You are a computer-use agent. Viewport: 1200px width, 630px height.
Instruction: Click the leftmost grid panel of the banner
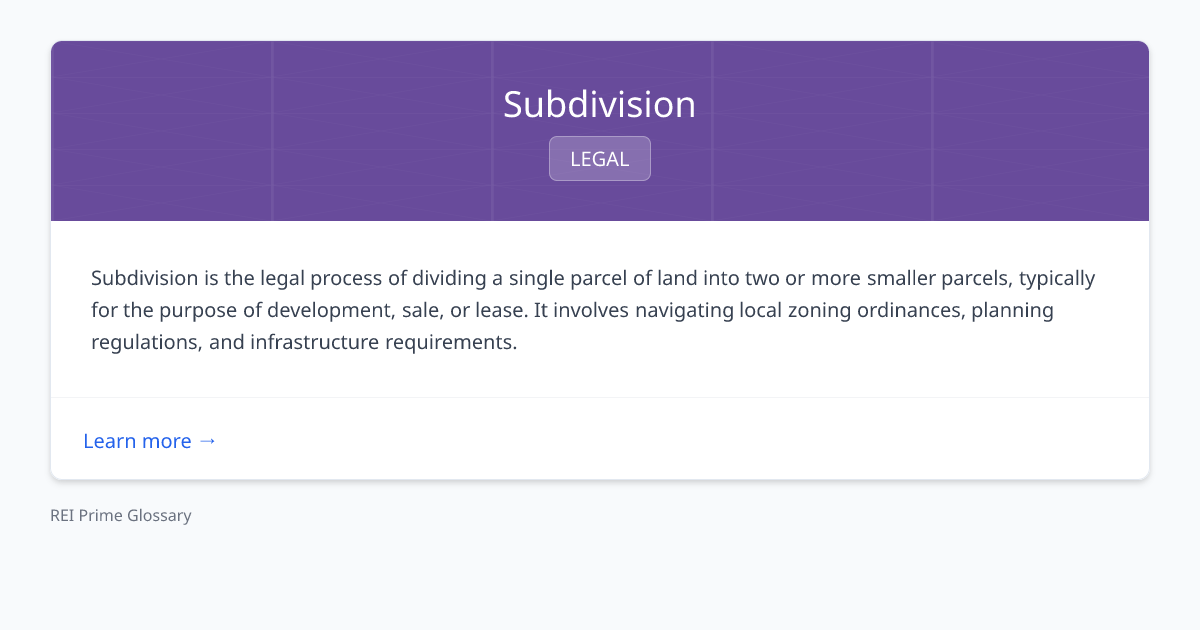(160, 130)
